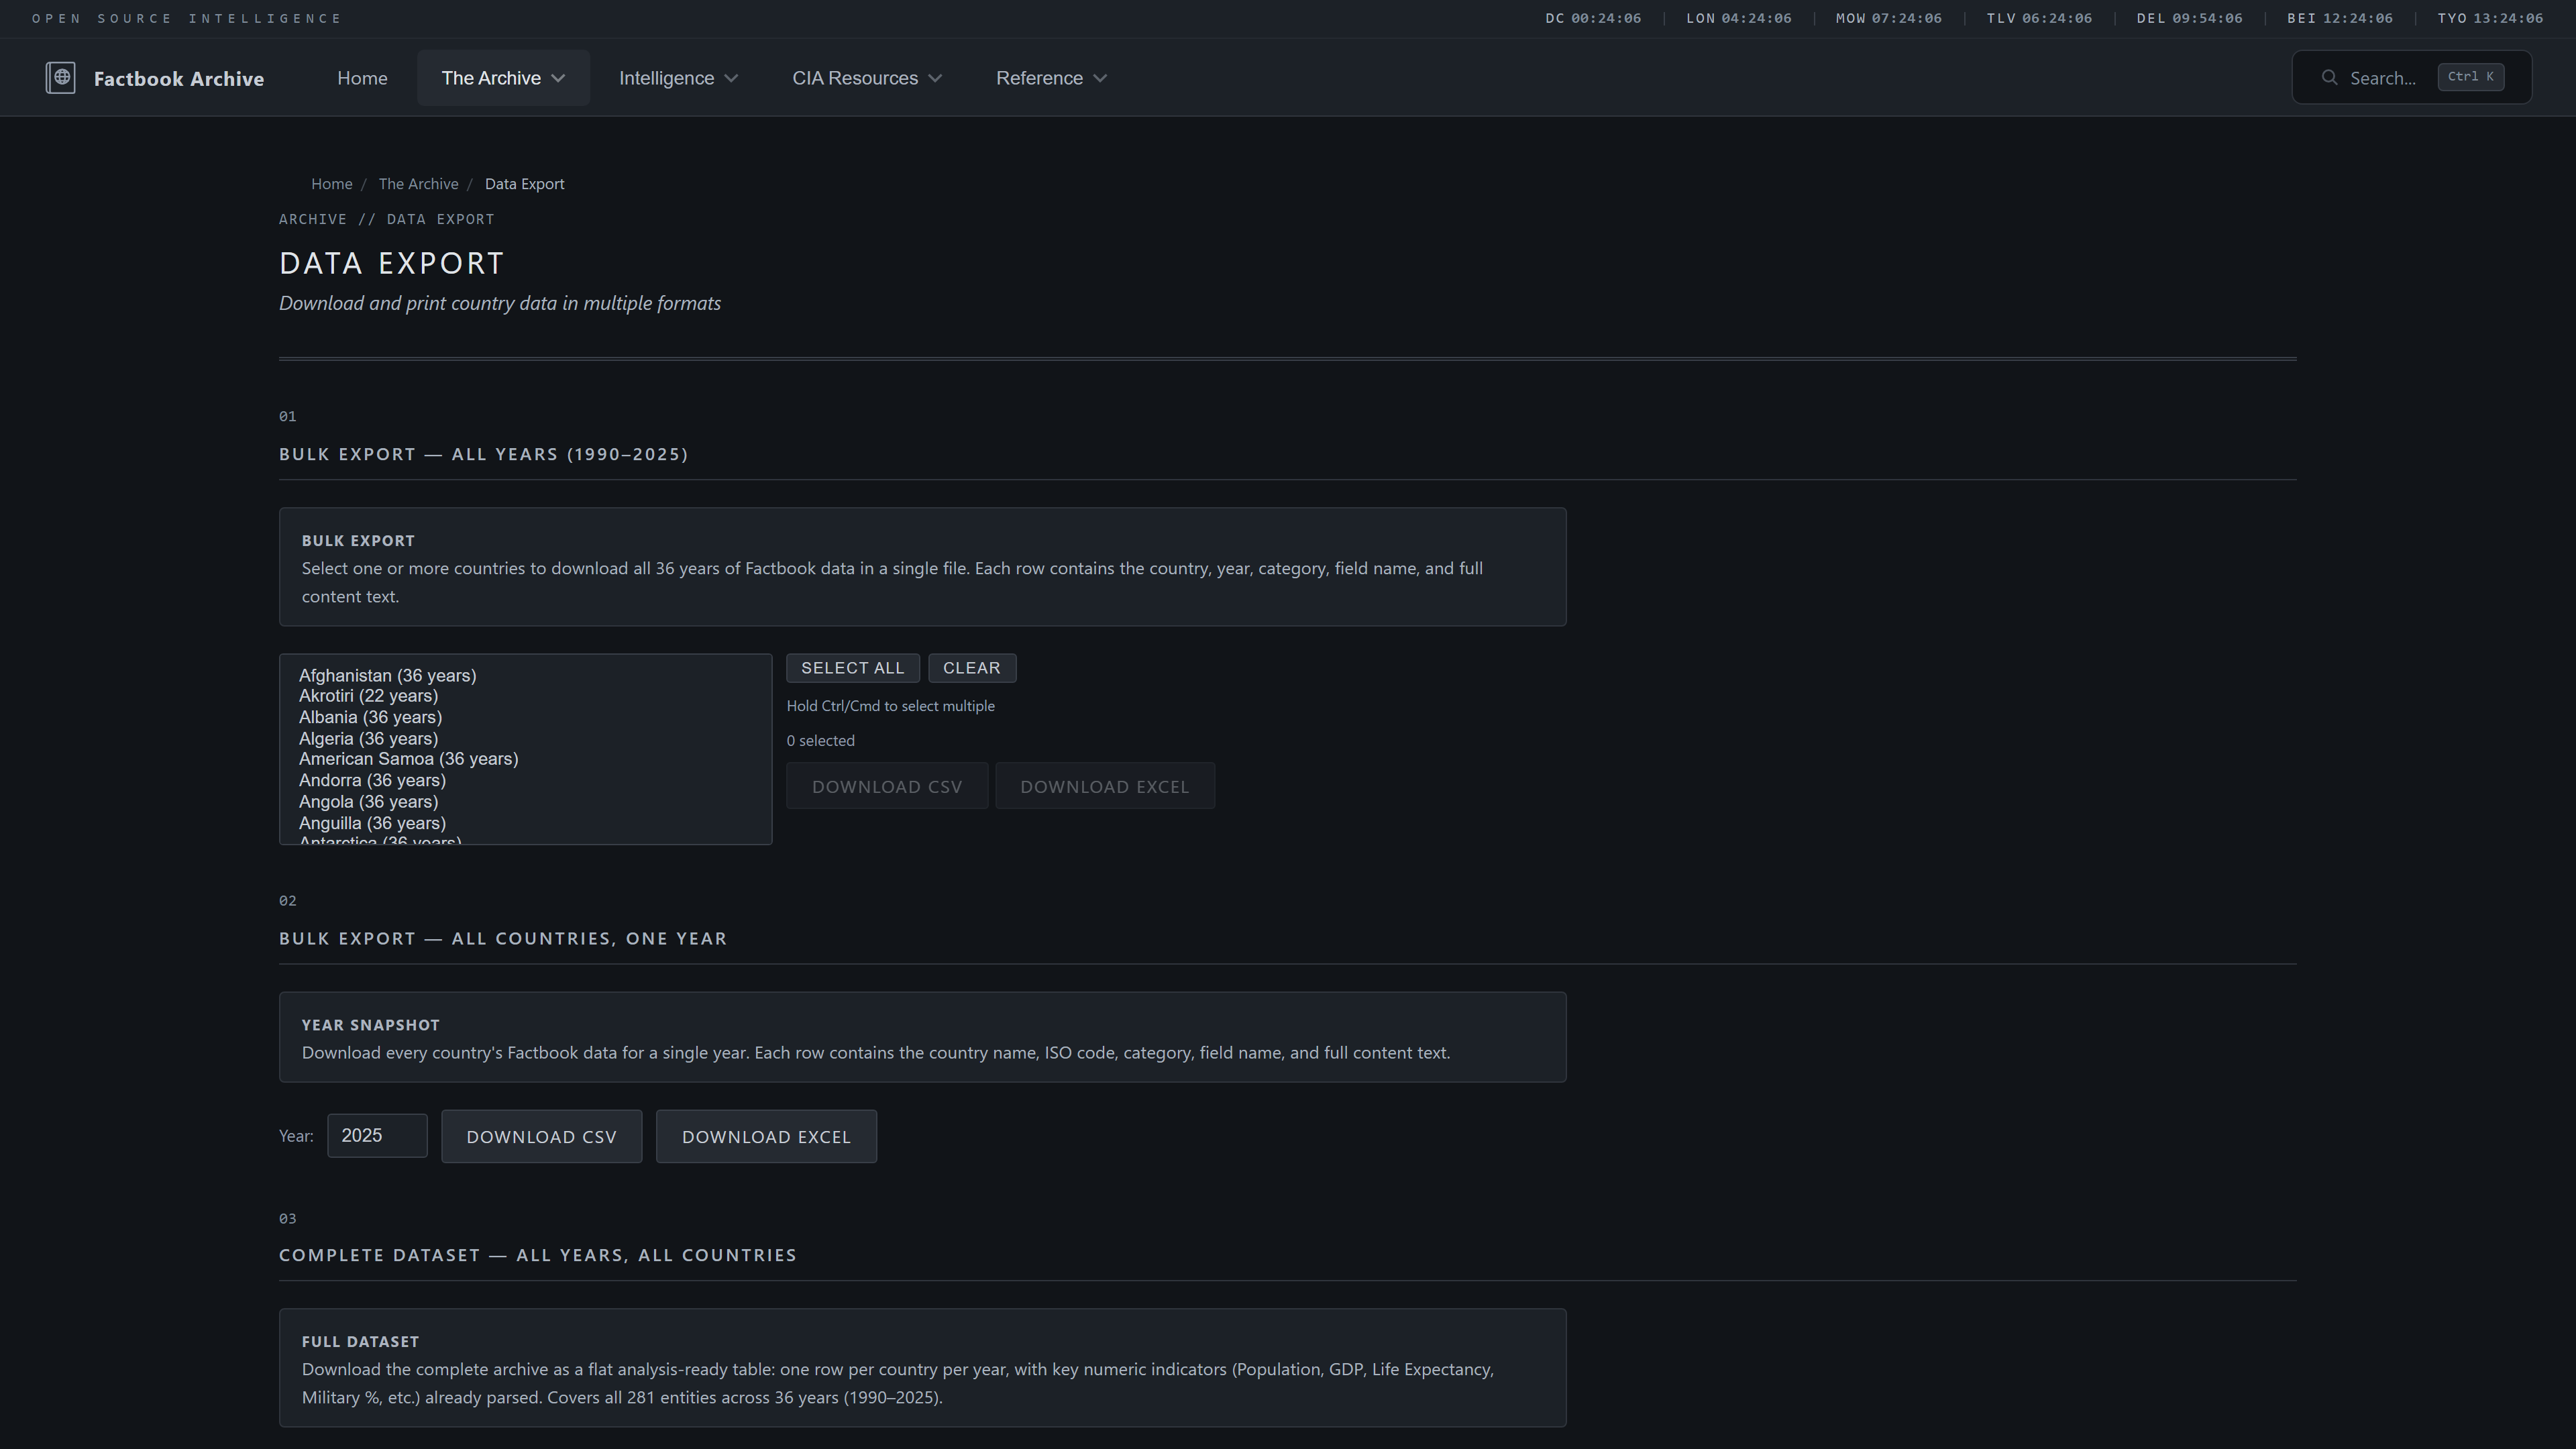Image resolution: width=2576 pixels, height=1449 pixels.
Task: Click the Factbook Archive title text
Action: [x=179, y=79]
